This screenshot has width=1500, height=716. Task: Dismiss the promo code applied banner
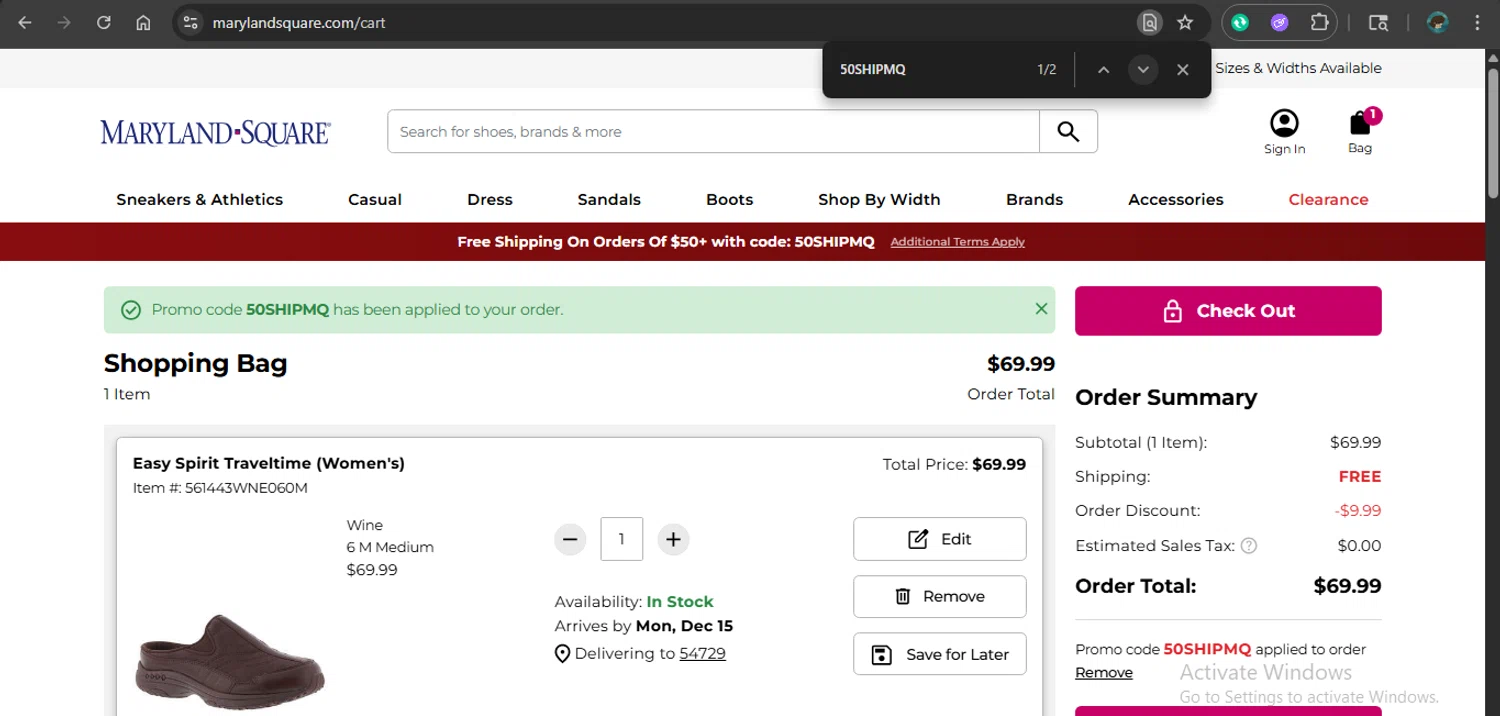pyautogui.click(x=1041, y=309)
